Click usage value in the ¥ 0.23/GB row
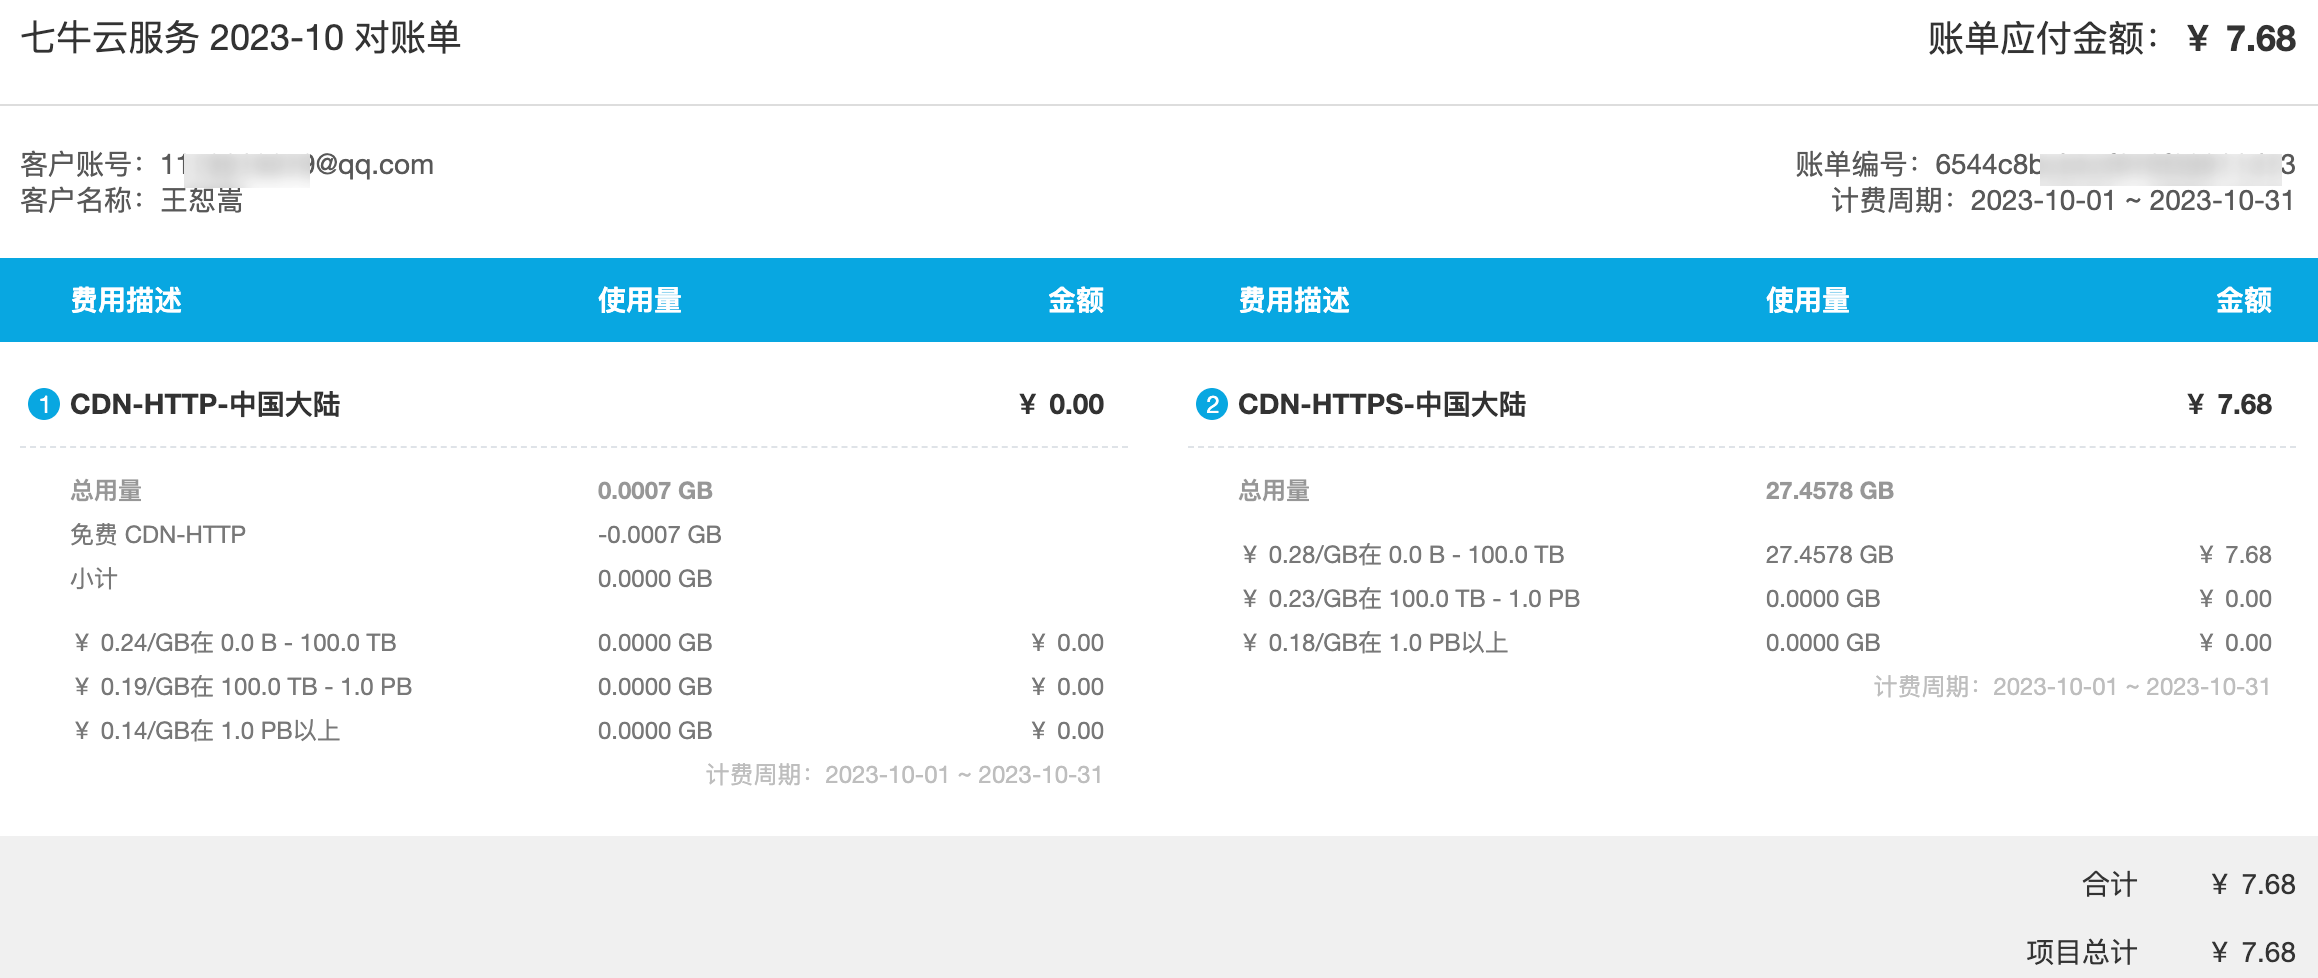The width and height of the screenshot is (2318, 978). coord(1823,598)
